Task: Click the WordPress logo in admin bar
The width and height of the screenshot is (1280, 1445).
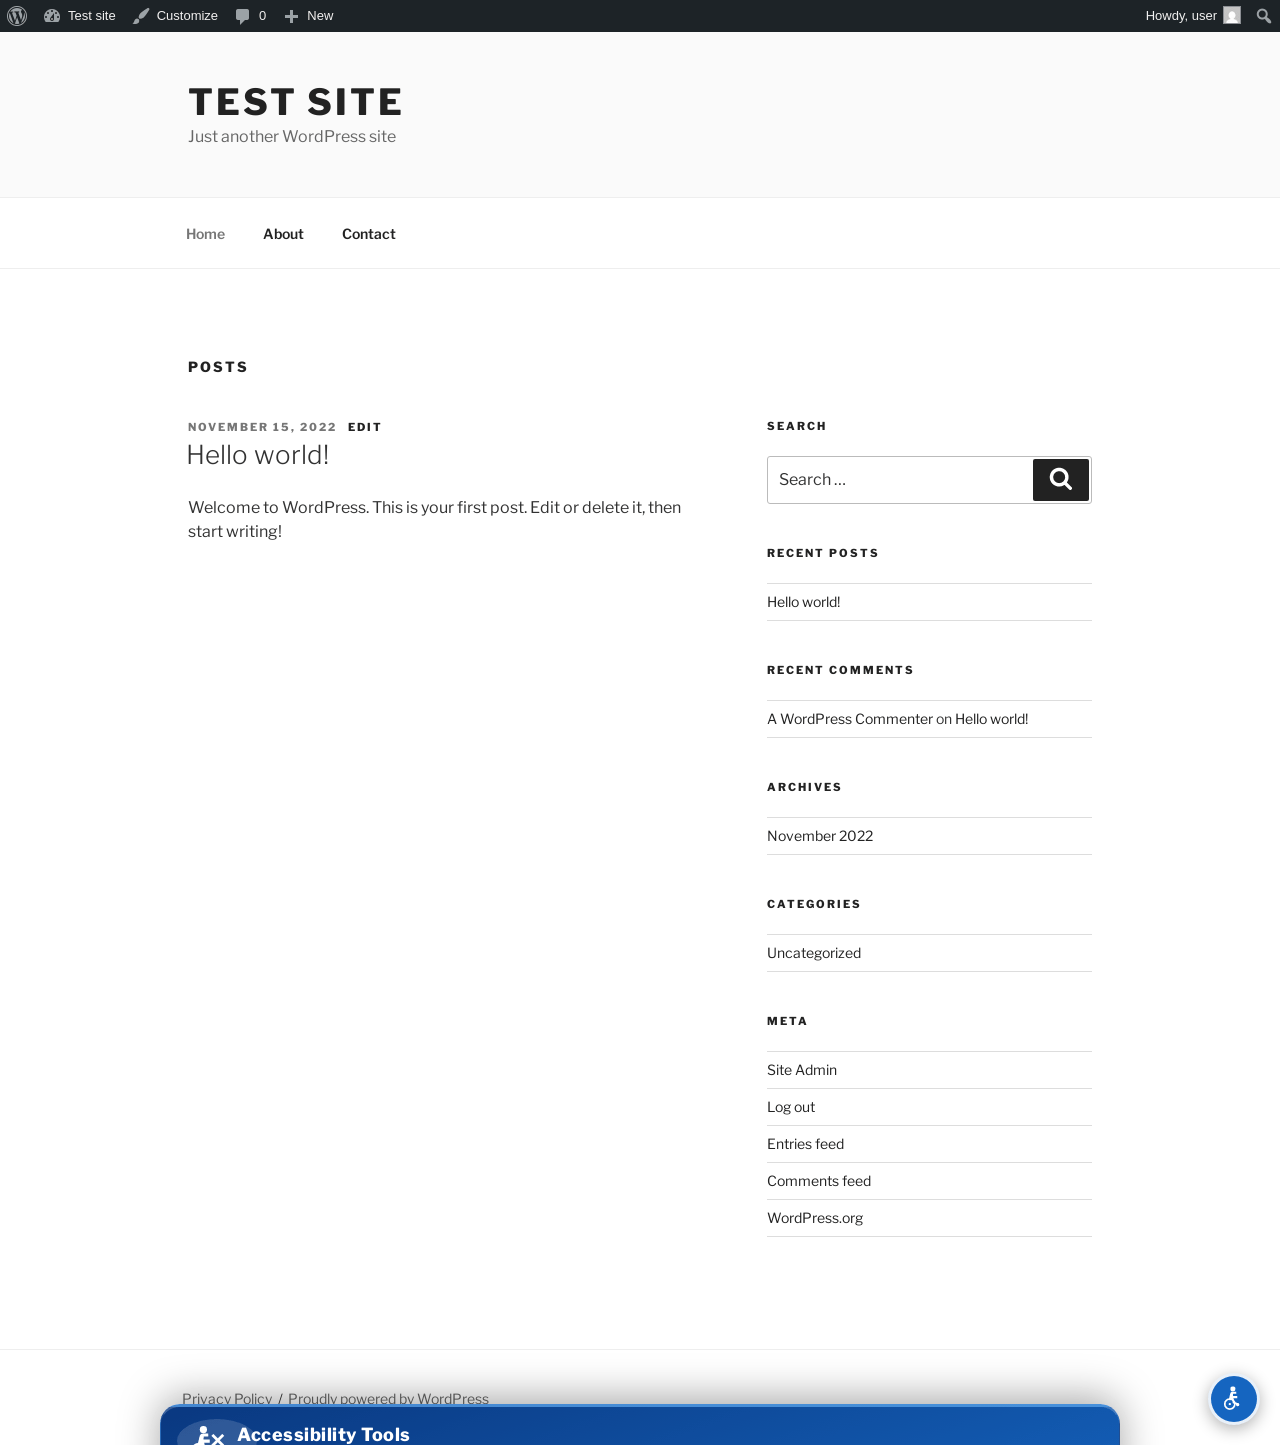Action: point(17,16)
